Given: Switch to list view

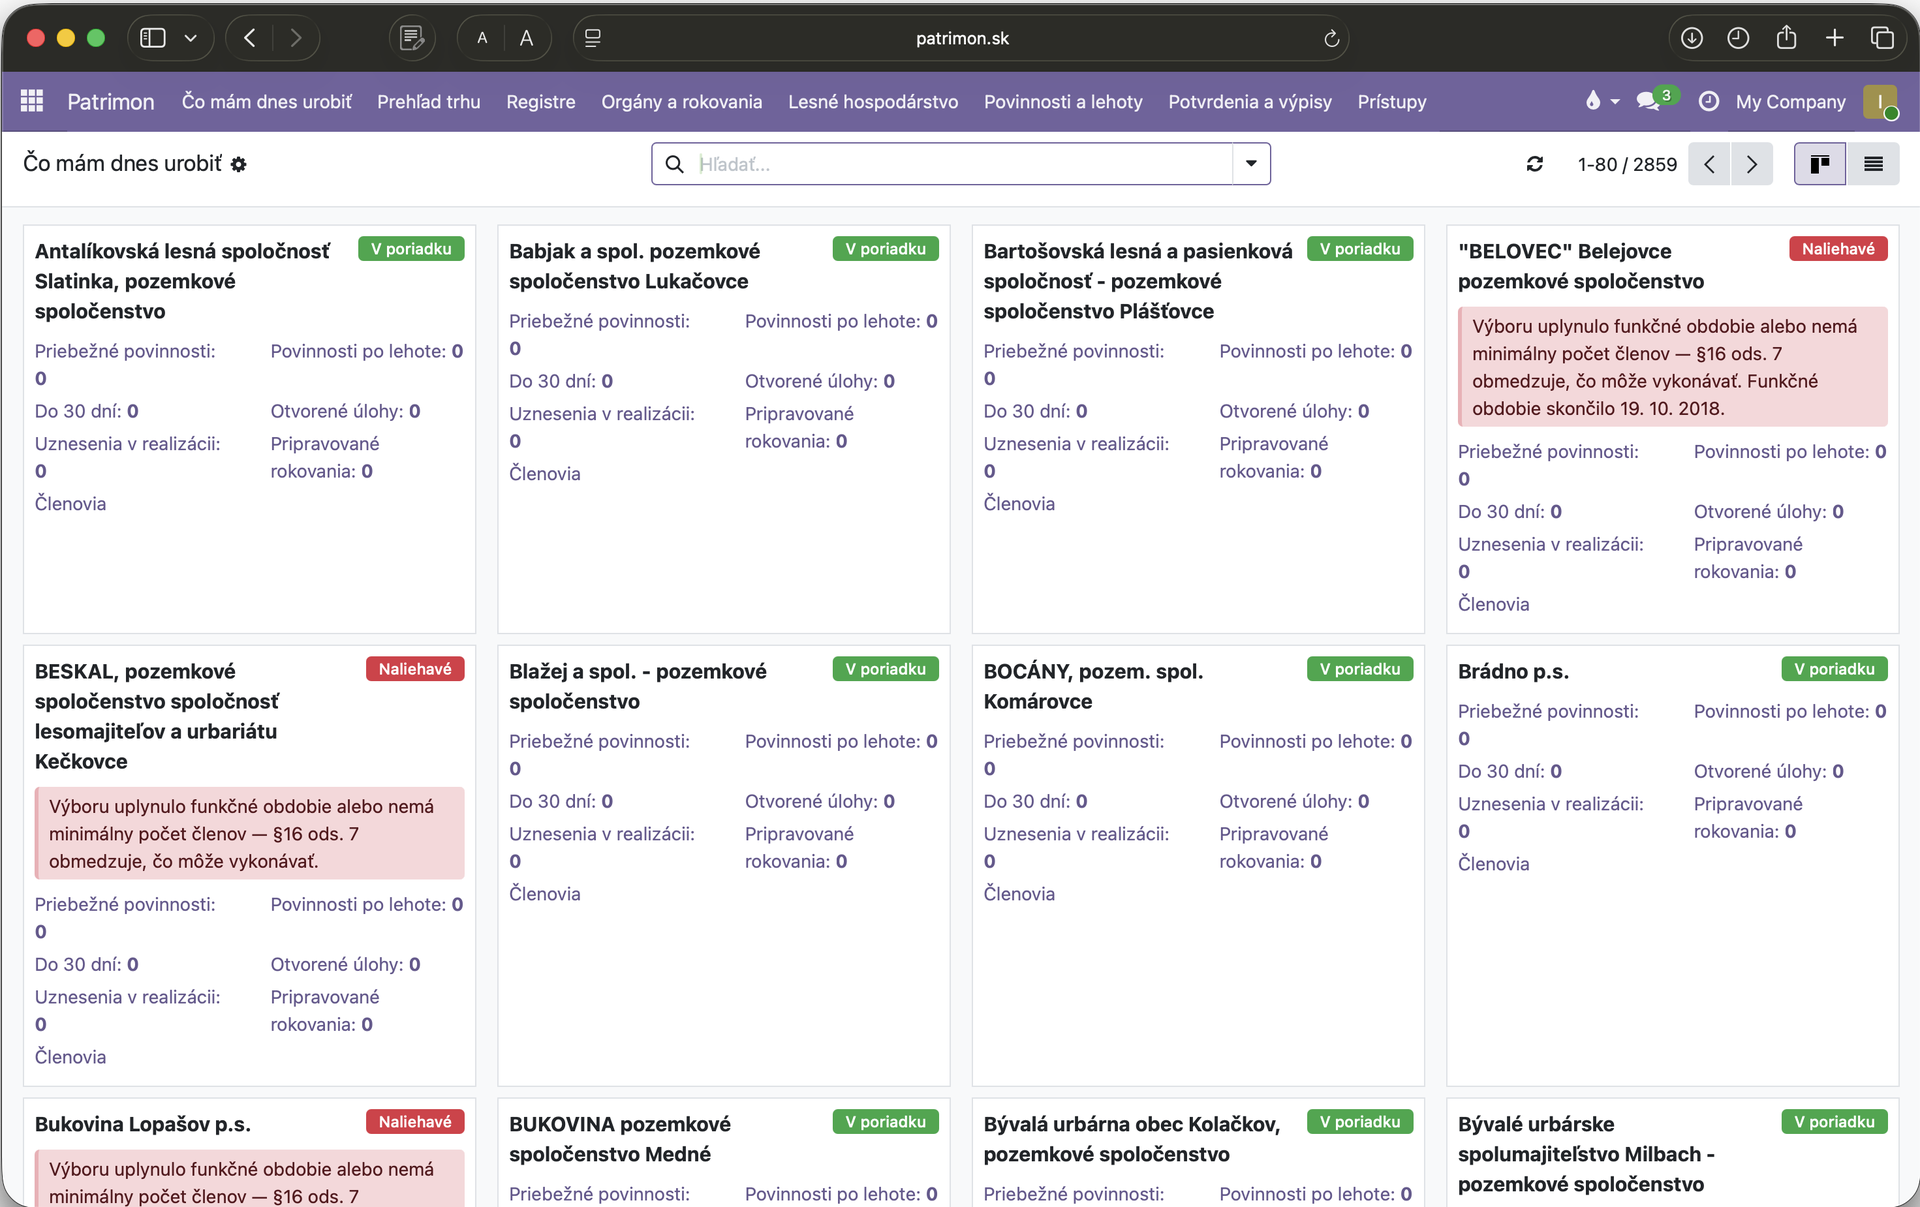Looking at the screenshot, I should (1873, 164).
